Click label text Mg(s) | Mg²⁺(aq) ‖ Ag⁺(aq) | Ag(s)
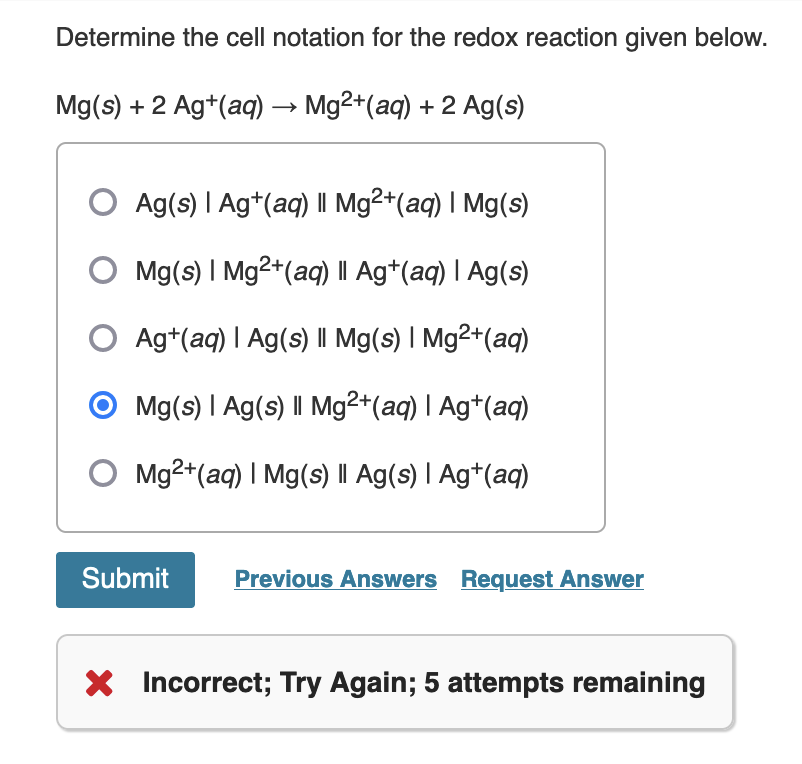Viewport: 802px width, 764px height. pyautogui.click(x=332, y=270)
